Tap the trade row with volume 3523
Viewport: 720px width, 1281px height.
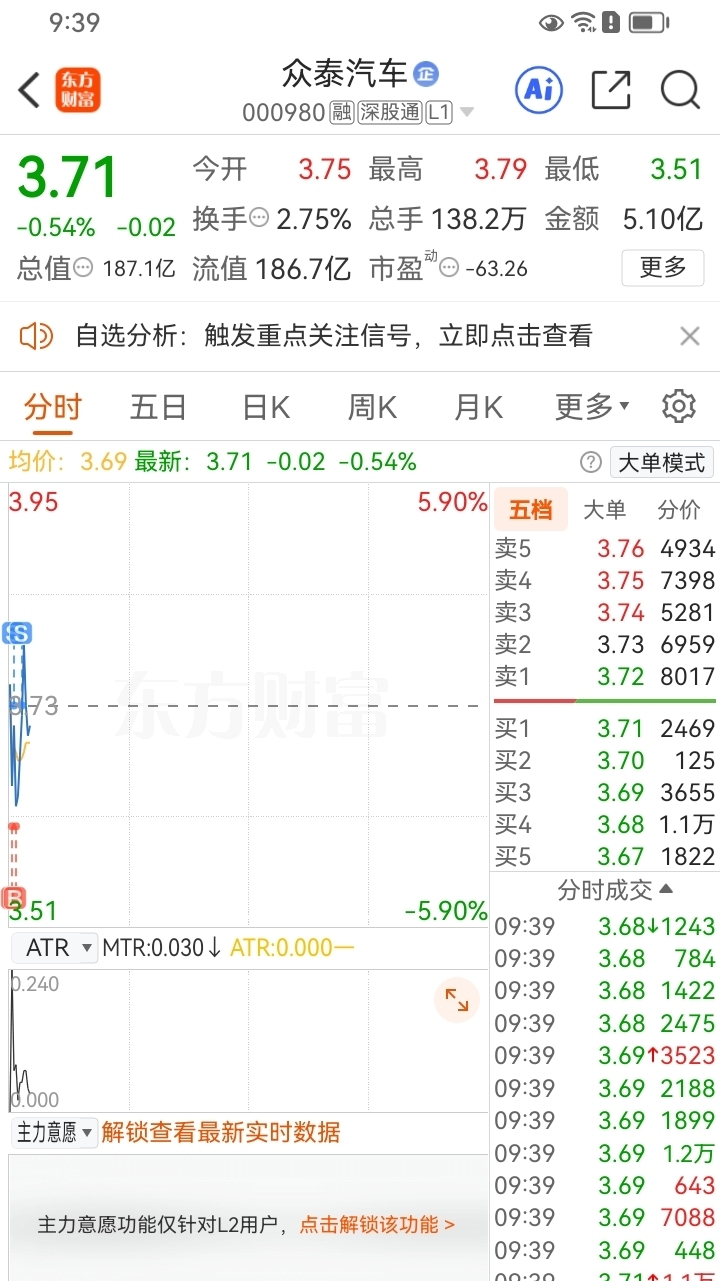(605, 1055)
